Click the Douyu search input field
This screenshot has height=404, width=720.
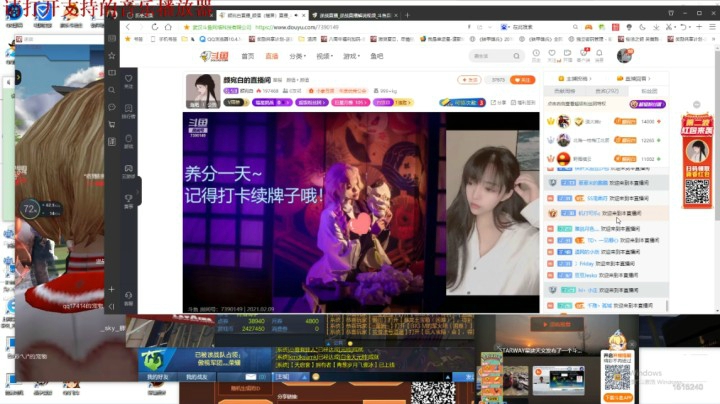490,56
